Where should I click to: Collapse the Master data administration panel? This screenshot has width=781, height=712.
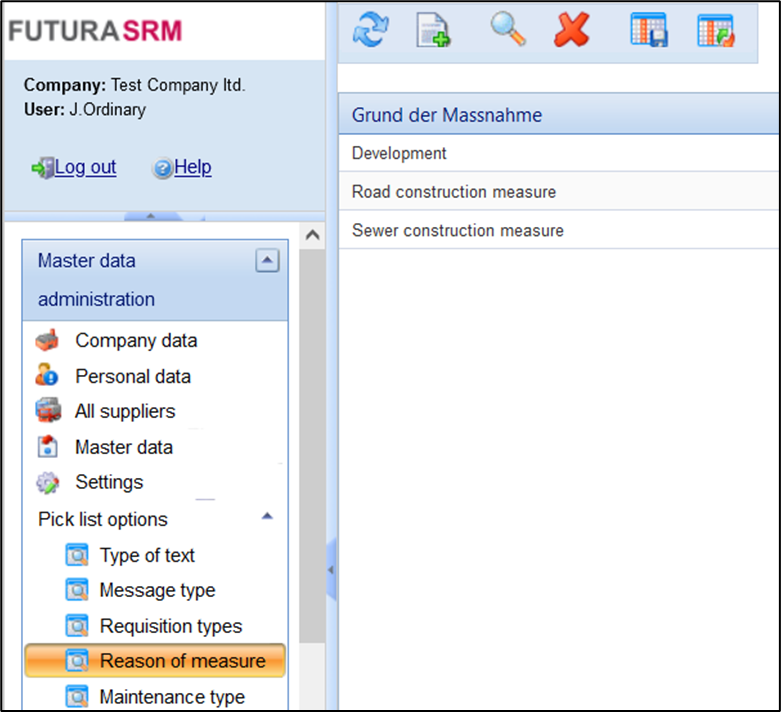tap(267, 261)
